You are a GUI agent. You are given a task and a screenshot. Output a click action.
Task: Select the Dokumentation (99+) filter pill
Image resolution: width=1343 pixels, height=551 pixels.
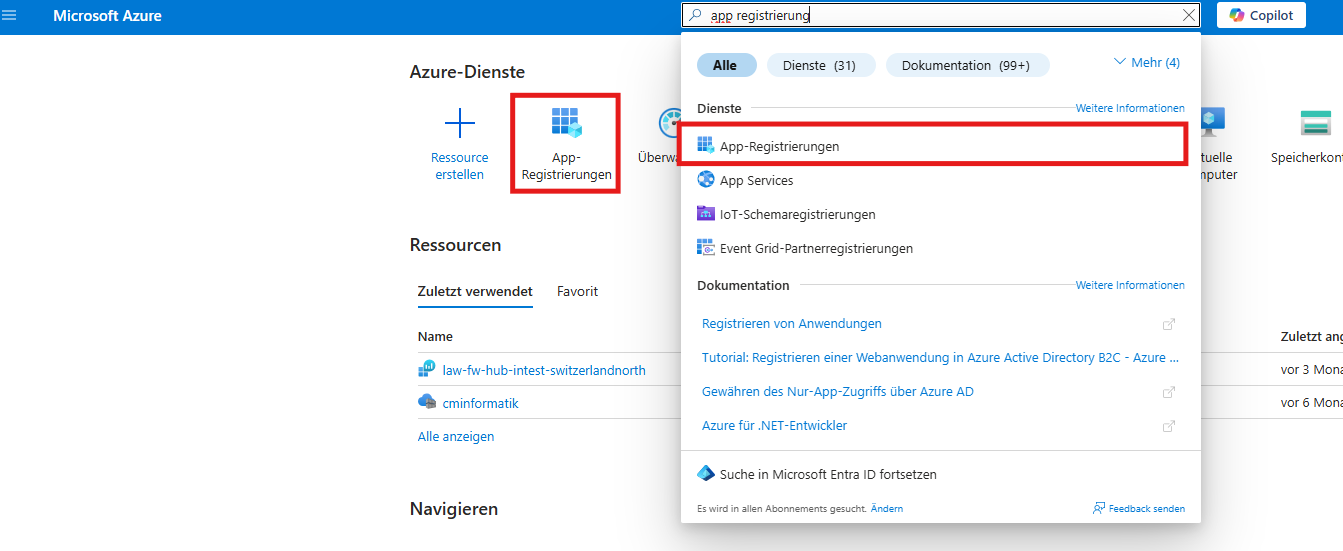pyautogui.click(x=967, y=65)
